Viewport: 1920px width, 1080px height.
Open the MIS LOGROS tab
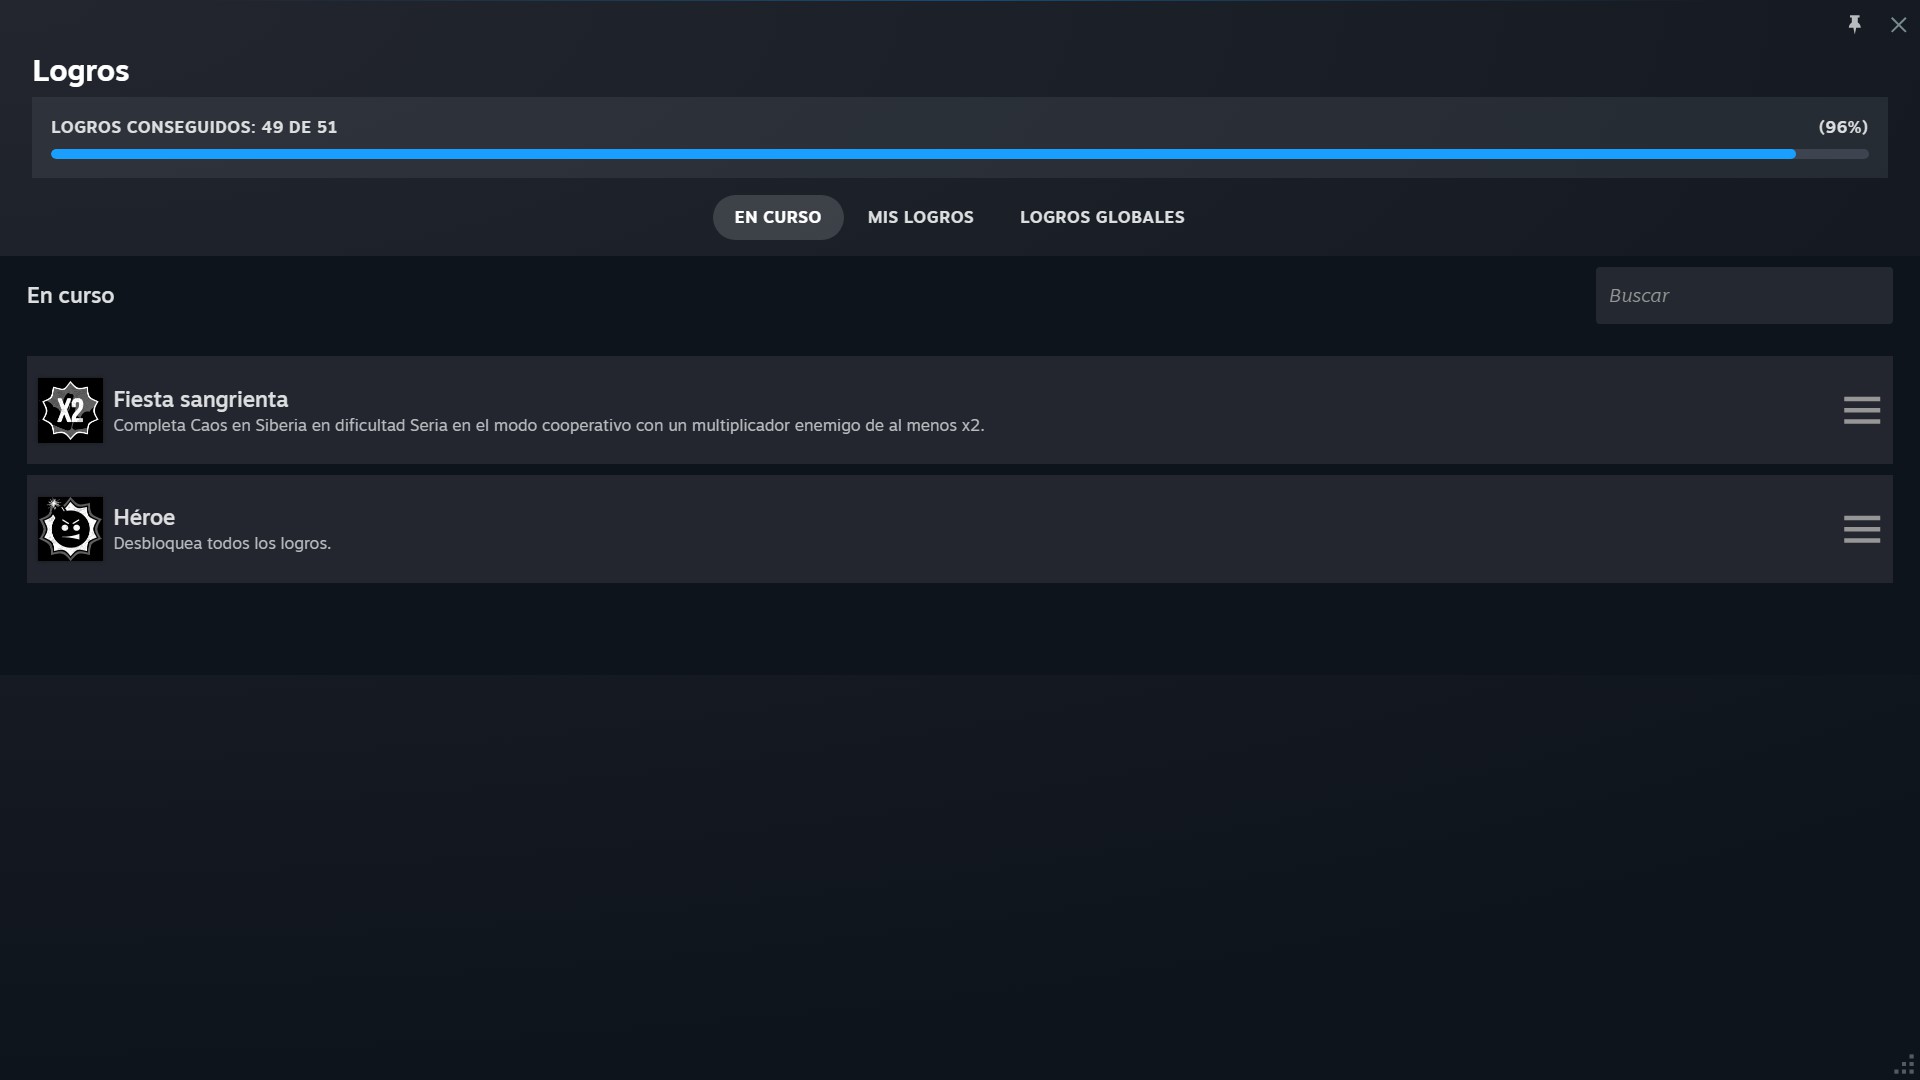point(920,217)
